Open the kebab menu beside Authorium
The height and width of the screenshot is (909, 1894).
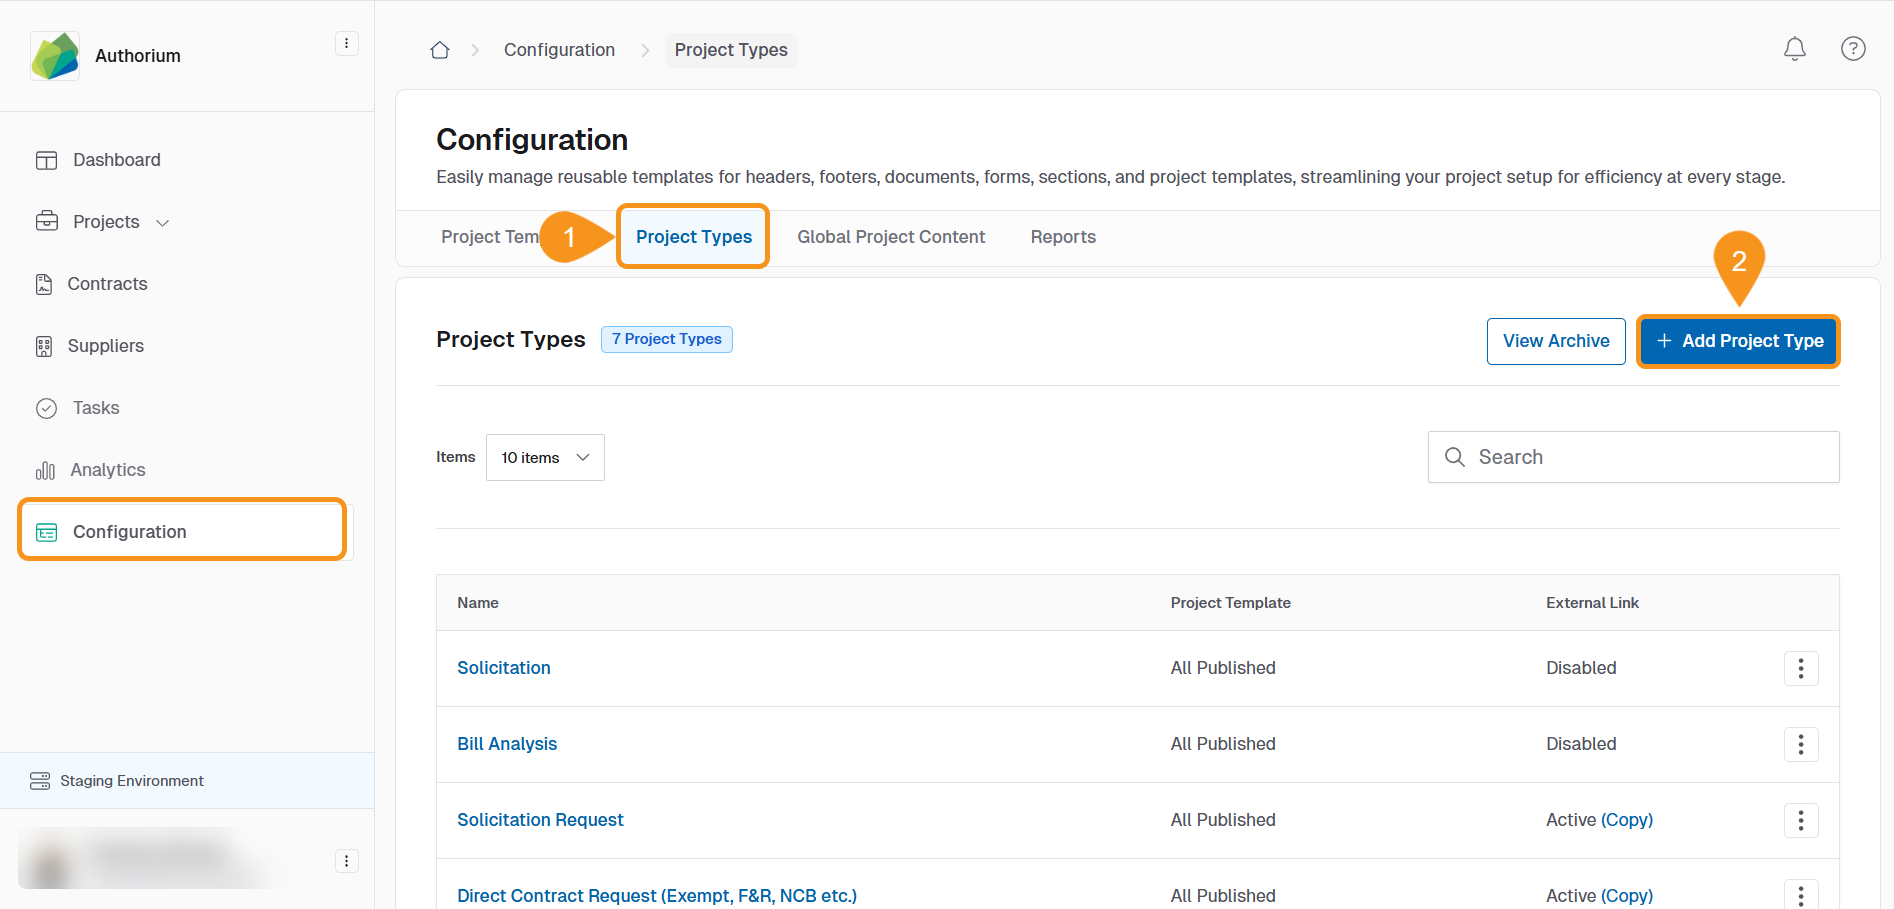[x=346, y=43]
